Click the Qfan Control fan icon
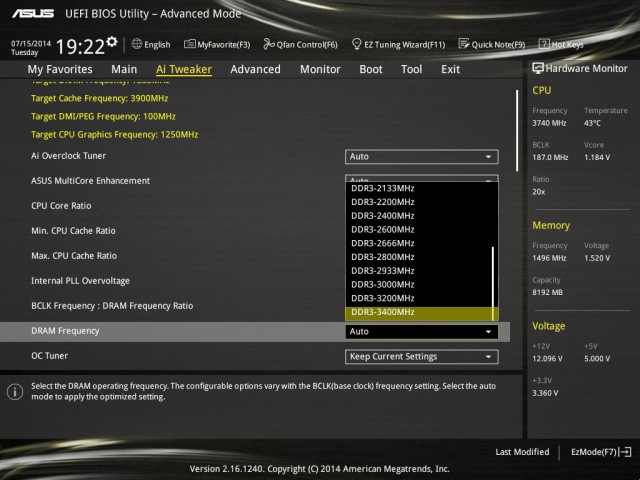 coord(269,44)
